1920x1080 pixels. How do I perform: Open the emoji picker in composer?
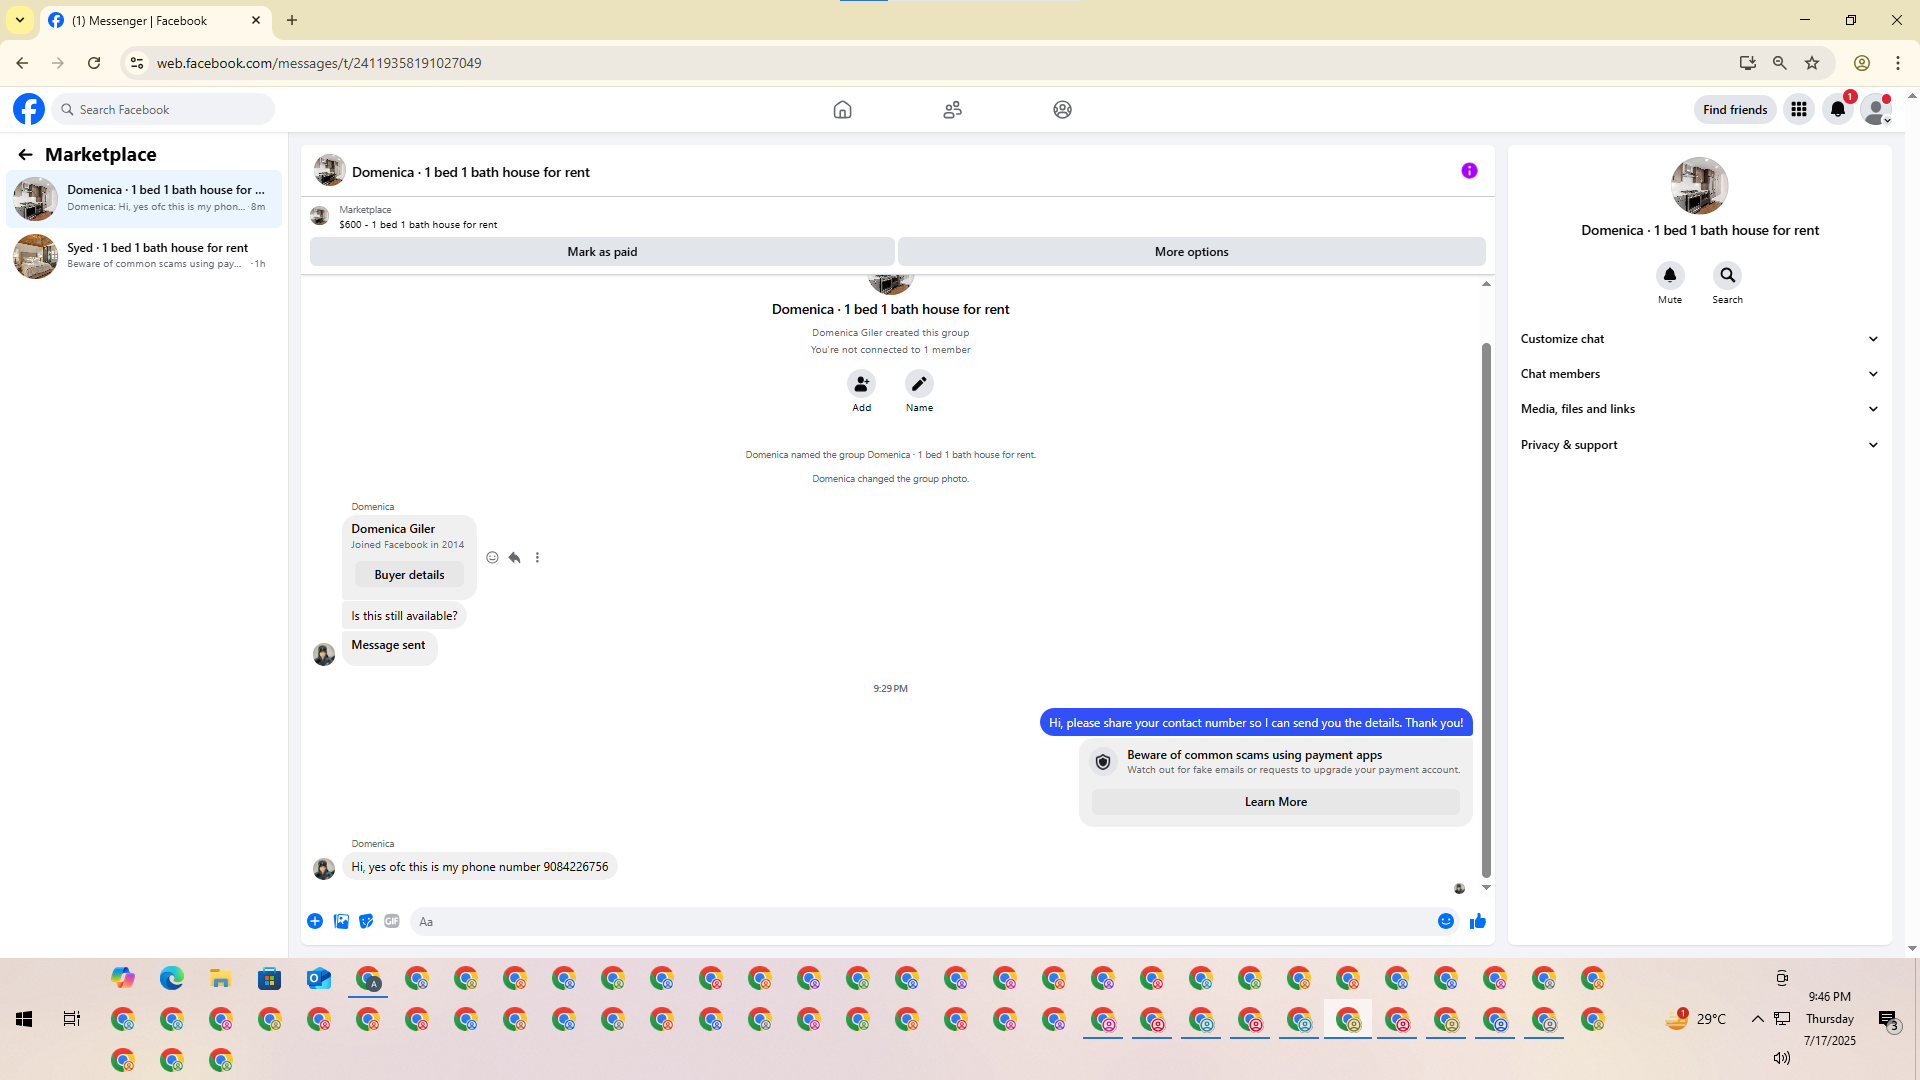pyautogui.click(x=1446, y=921)
